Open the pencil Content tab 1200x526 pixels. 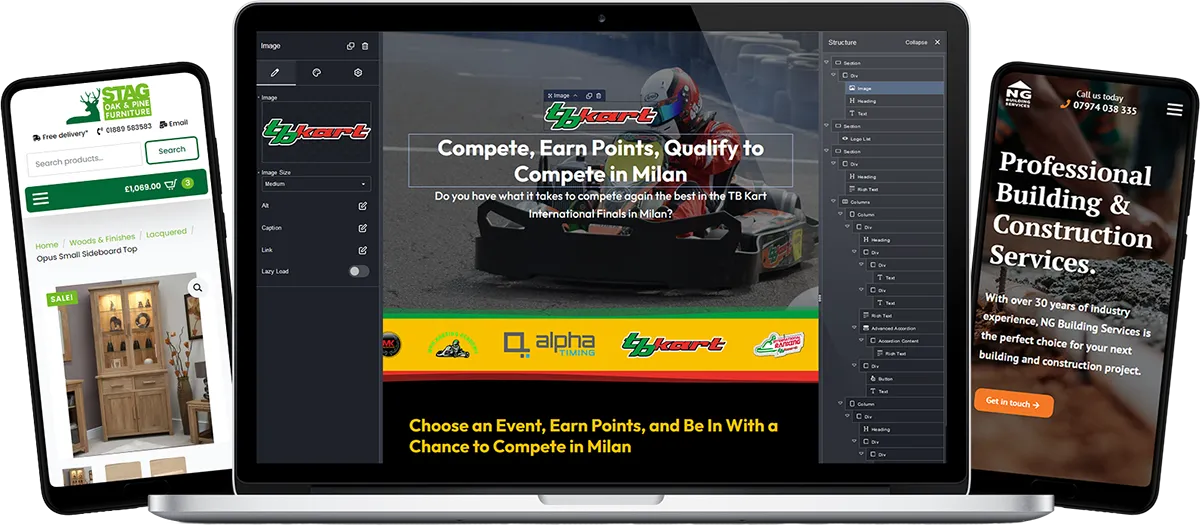click(x=276, y=73)
